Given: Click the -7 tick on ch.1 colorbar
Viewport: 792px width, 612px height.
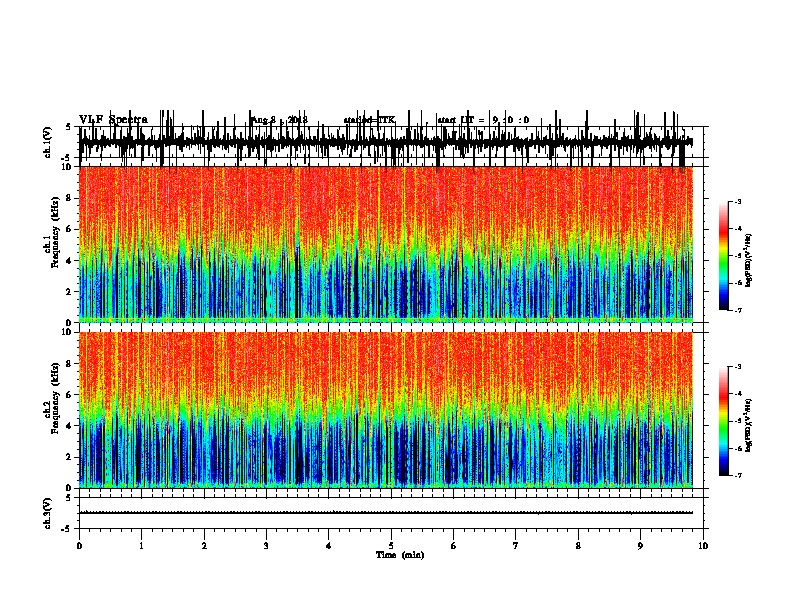Looking at the screenshot, I should click(x=737, y=310).
